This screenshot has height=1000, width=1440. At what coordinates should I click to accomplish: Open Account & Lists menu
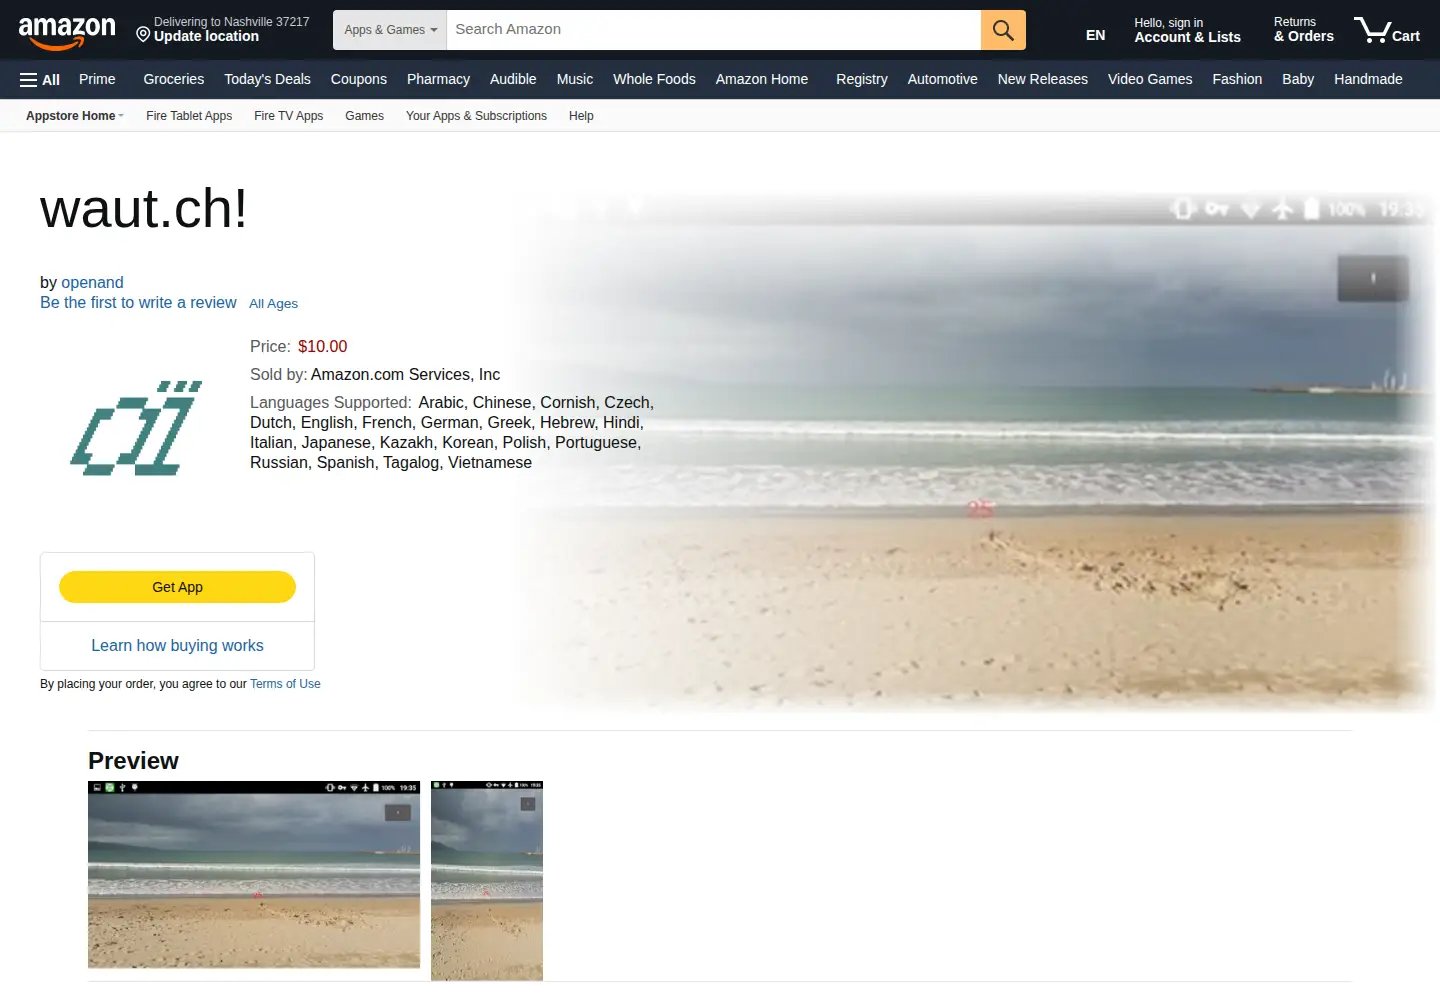[1187, 30]
